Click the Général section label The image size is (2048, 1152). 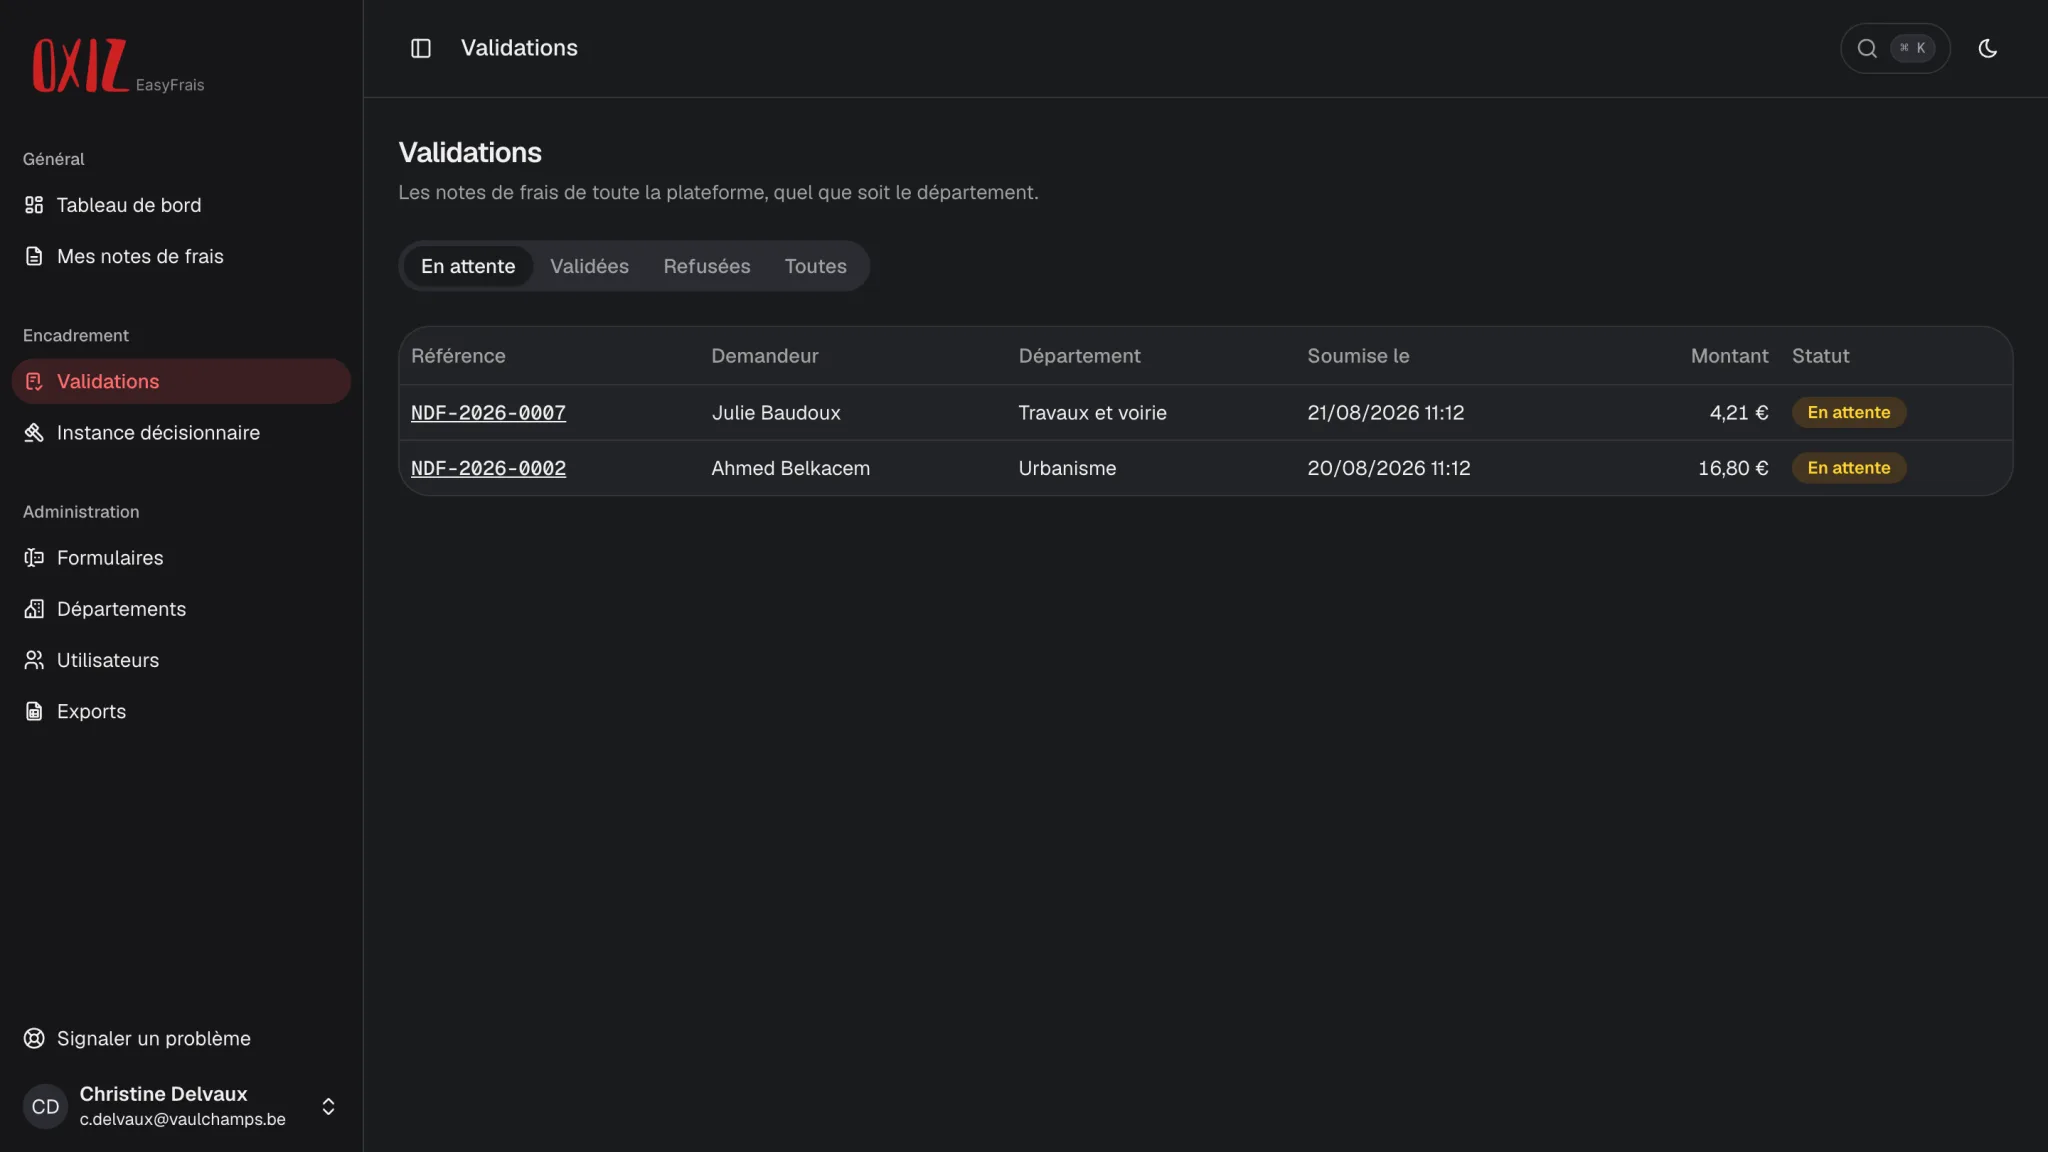point(54,159)
